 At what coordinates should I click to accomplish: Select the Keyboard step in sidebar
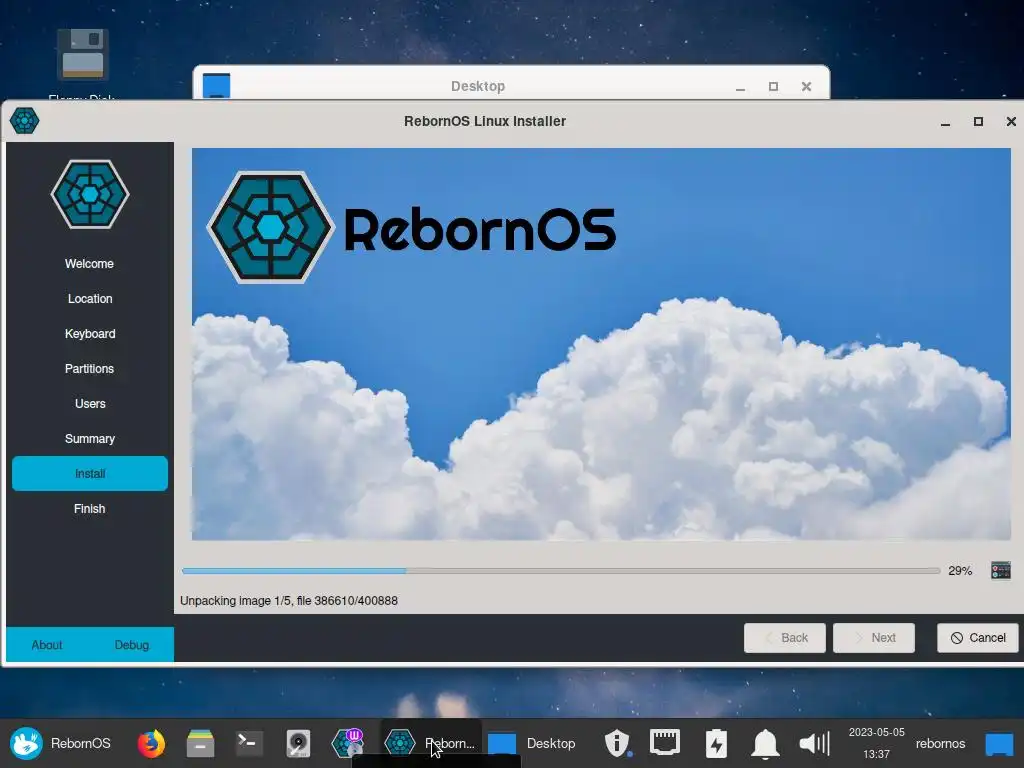[89, 334]
